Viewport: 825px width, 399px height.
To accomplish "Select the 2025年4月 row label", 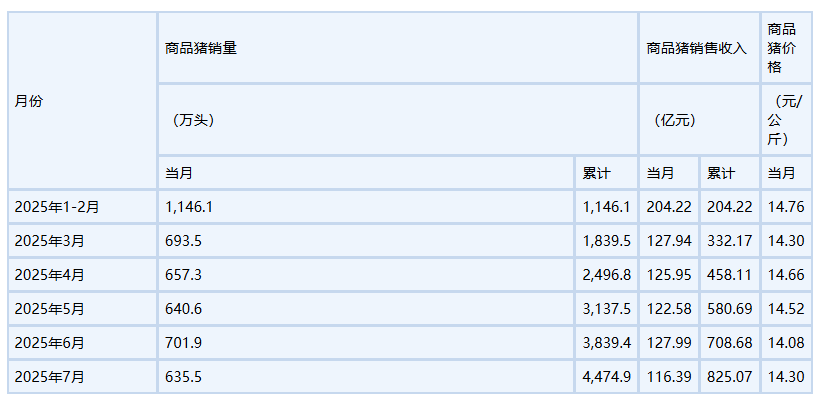I will point(83,275).
